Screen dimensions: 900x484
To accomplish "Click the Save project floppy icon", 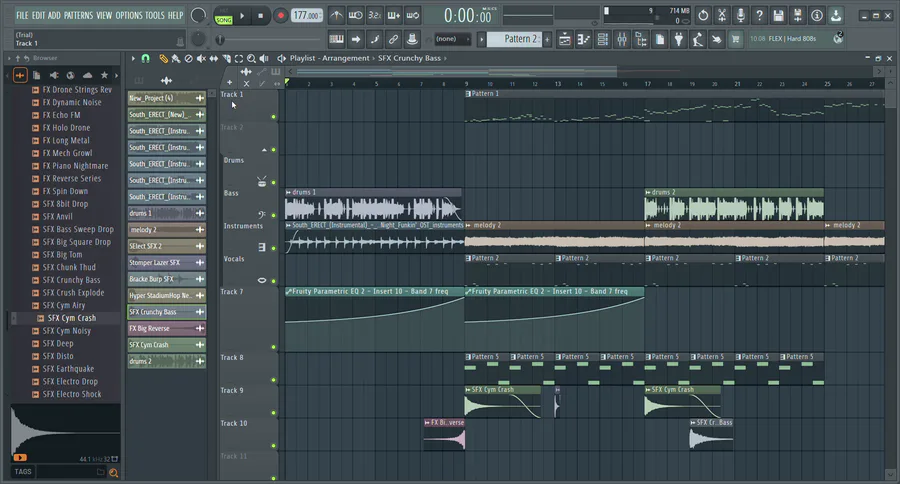I will coord(778,16).
